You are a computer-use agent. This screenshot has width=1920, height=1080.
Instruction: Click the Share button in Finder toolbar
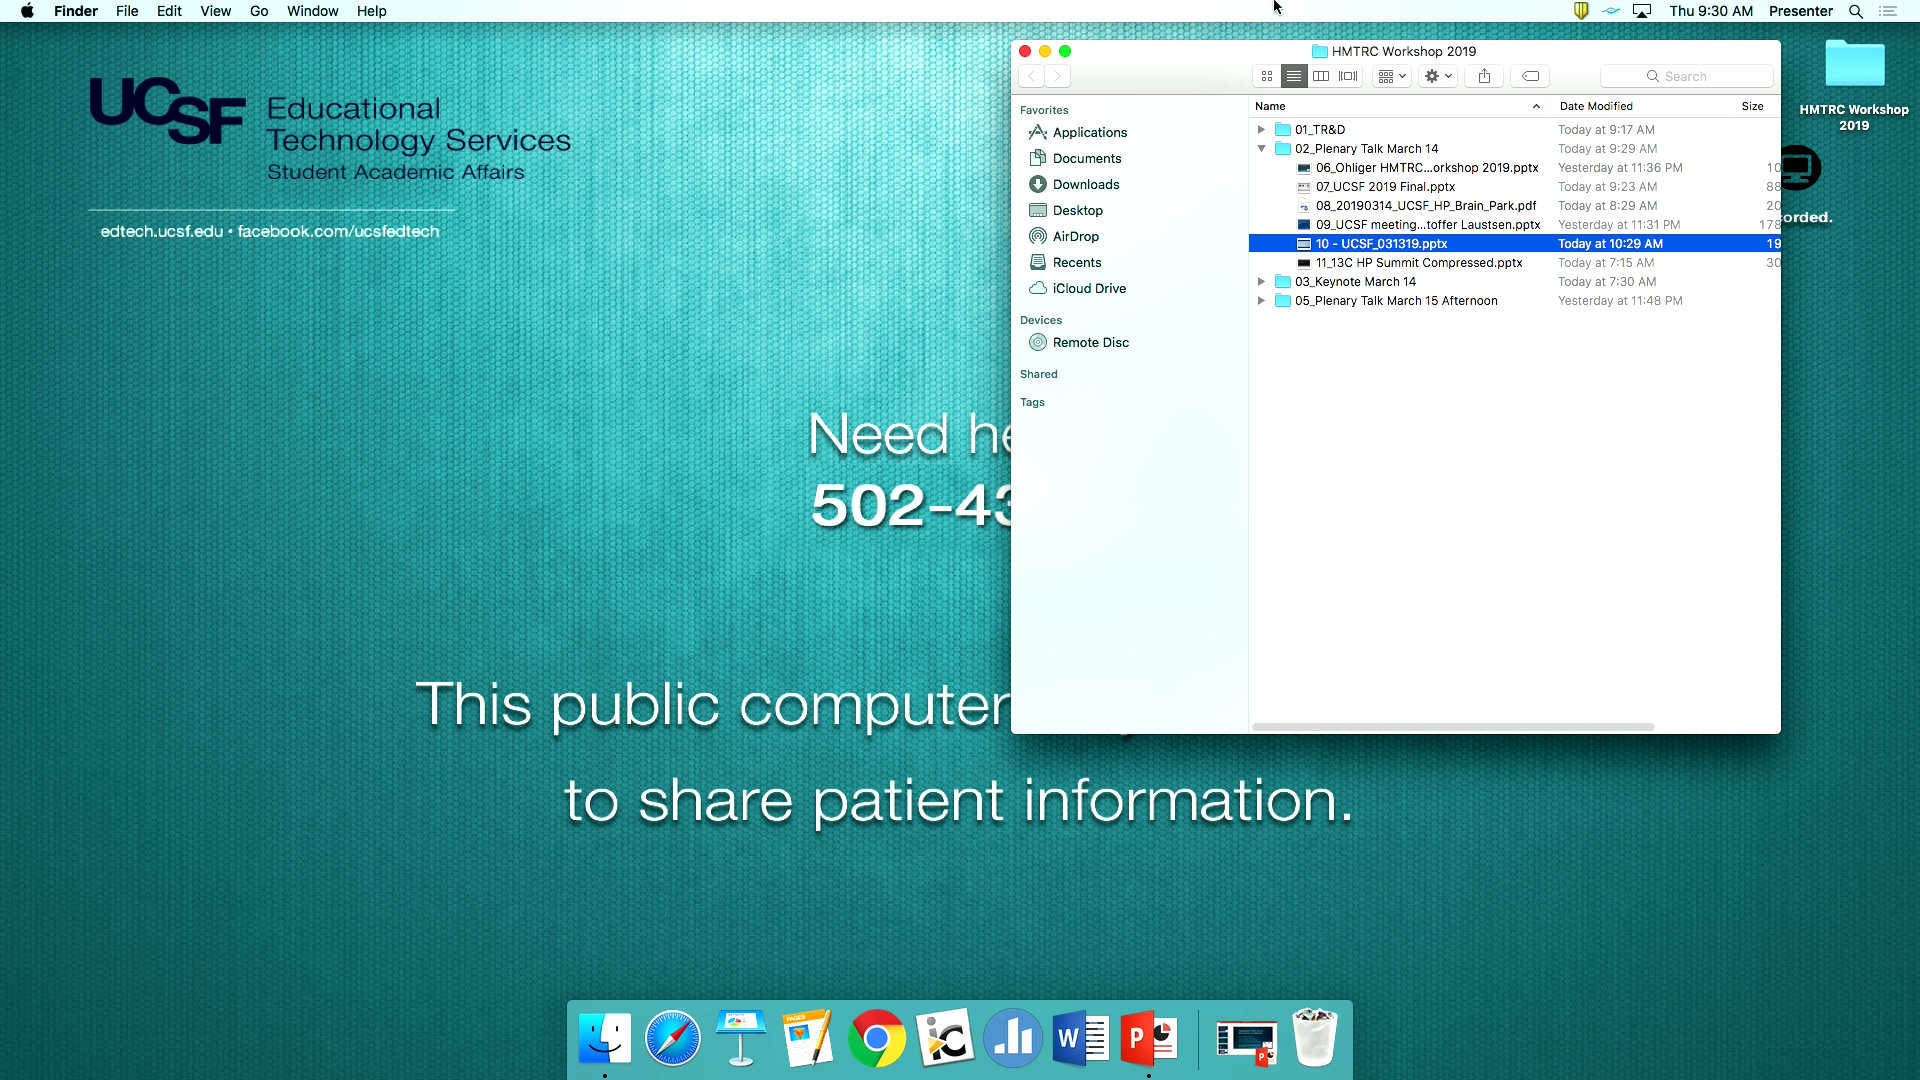pos(1485,76)
